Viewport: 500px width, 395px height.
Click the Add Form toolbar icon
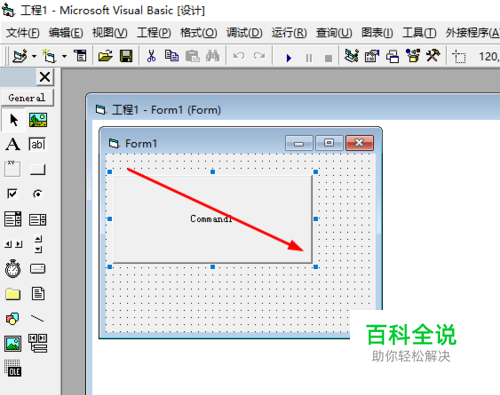coord(49,56)
